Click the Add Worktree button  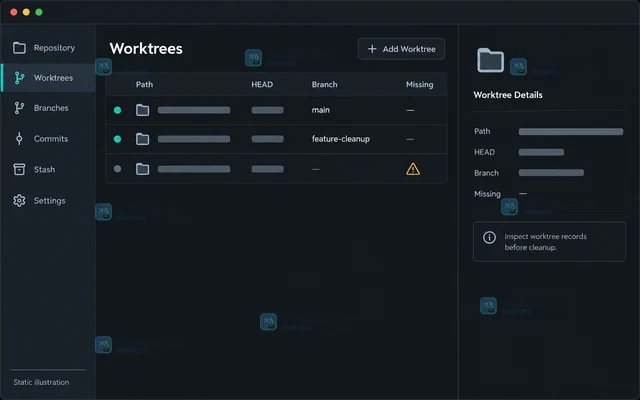(x=401, y=49)
